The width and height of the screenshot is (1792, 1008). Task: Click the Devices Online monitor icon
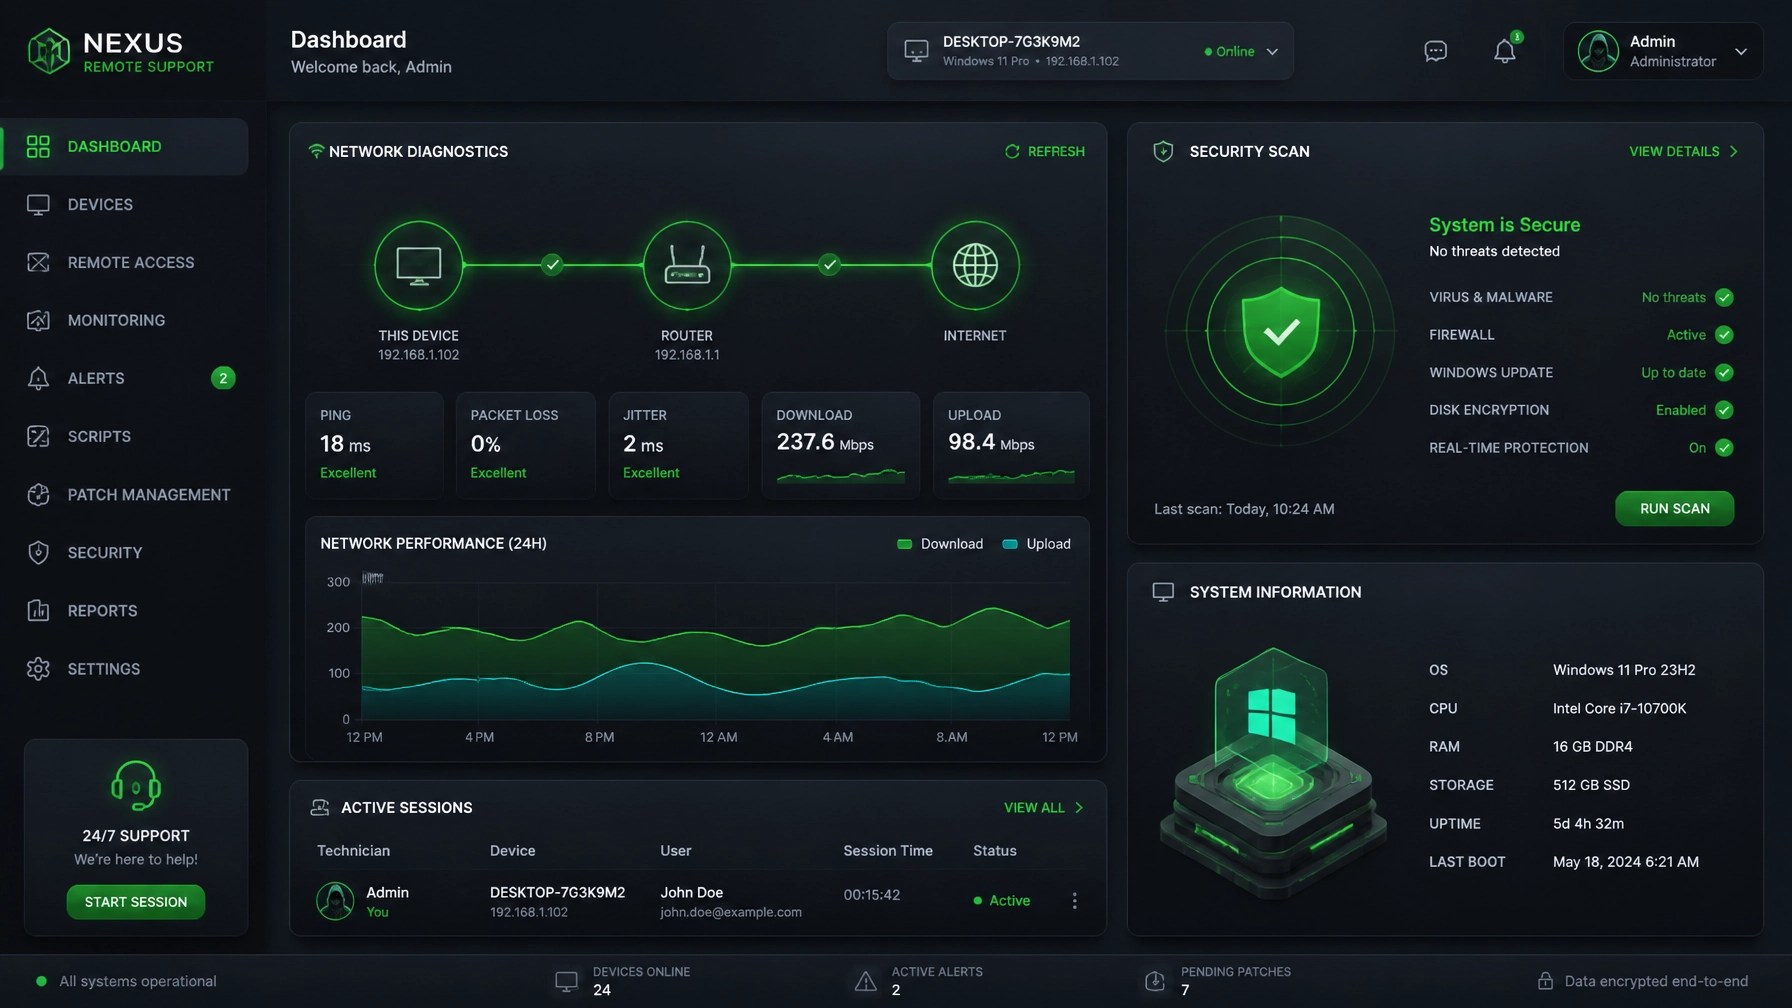coord(566,981)
